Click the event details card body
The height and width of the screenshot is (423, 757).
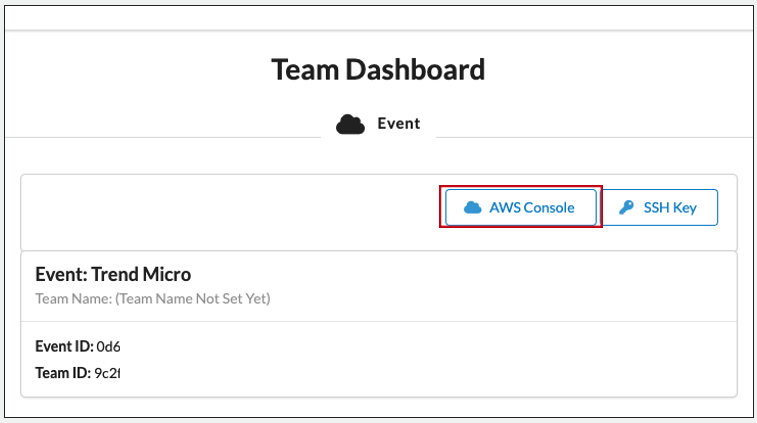click(378, 359)
